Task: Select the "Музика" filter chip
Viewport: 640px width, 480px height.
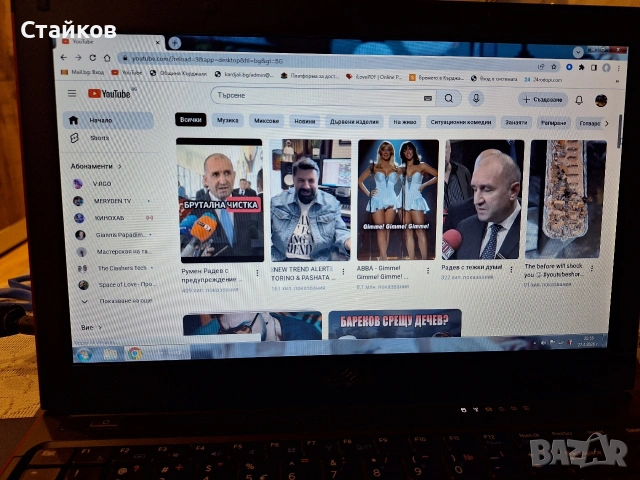Action: coord(228,120)
